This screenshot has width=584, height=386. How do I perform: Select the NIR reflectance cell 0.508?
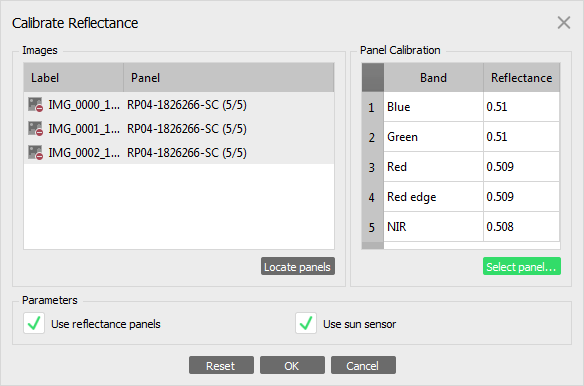click(521, 227)
